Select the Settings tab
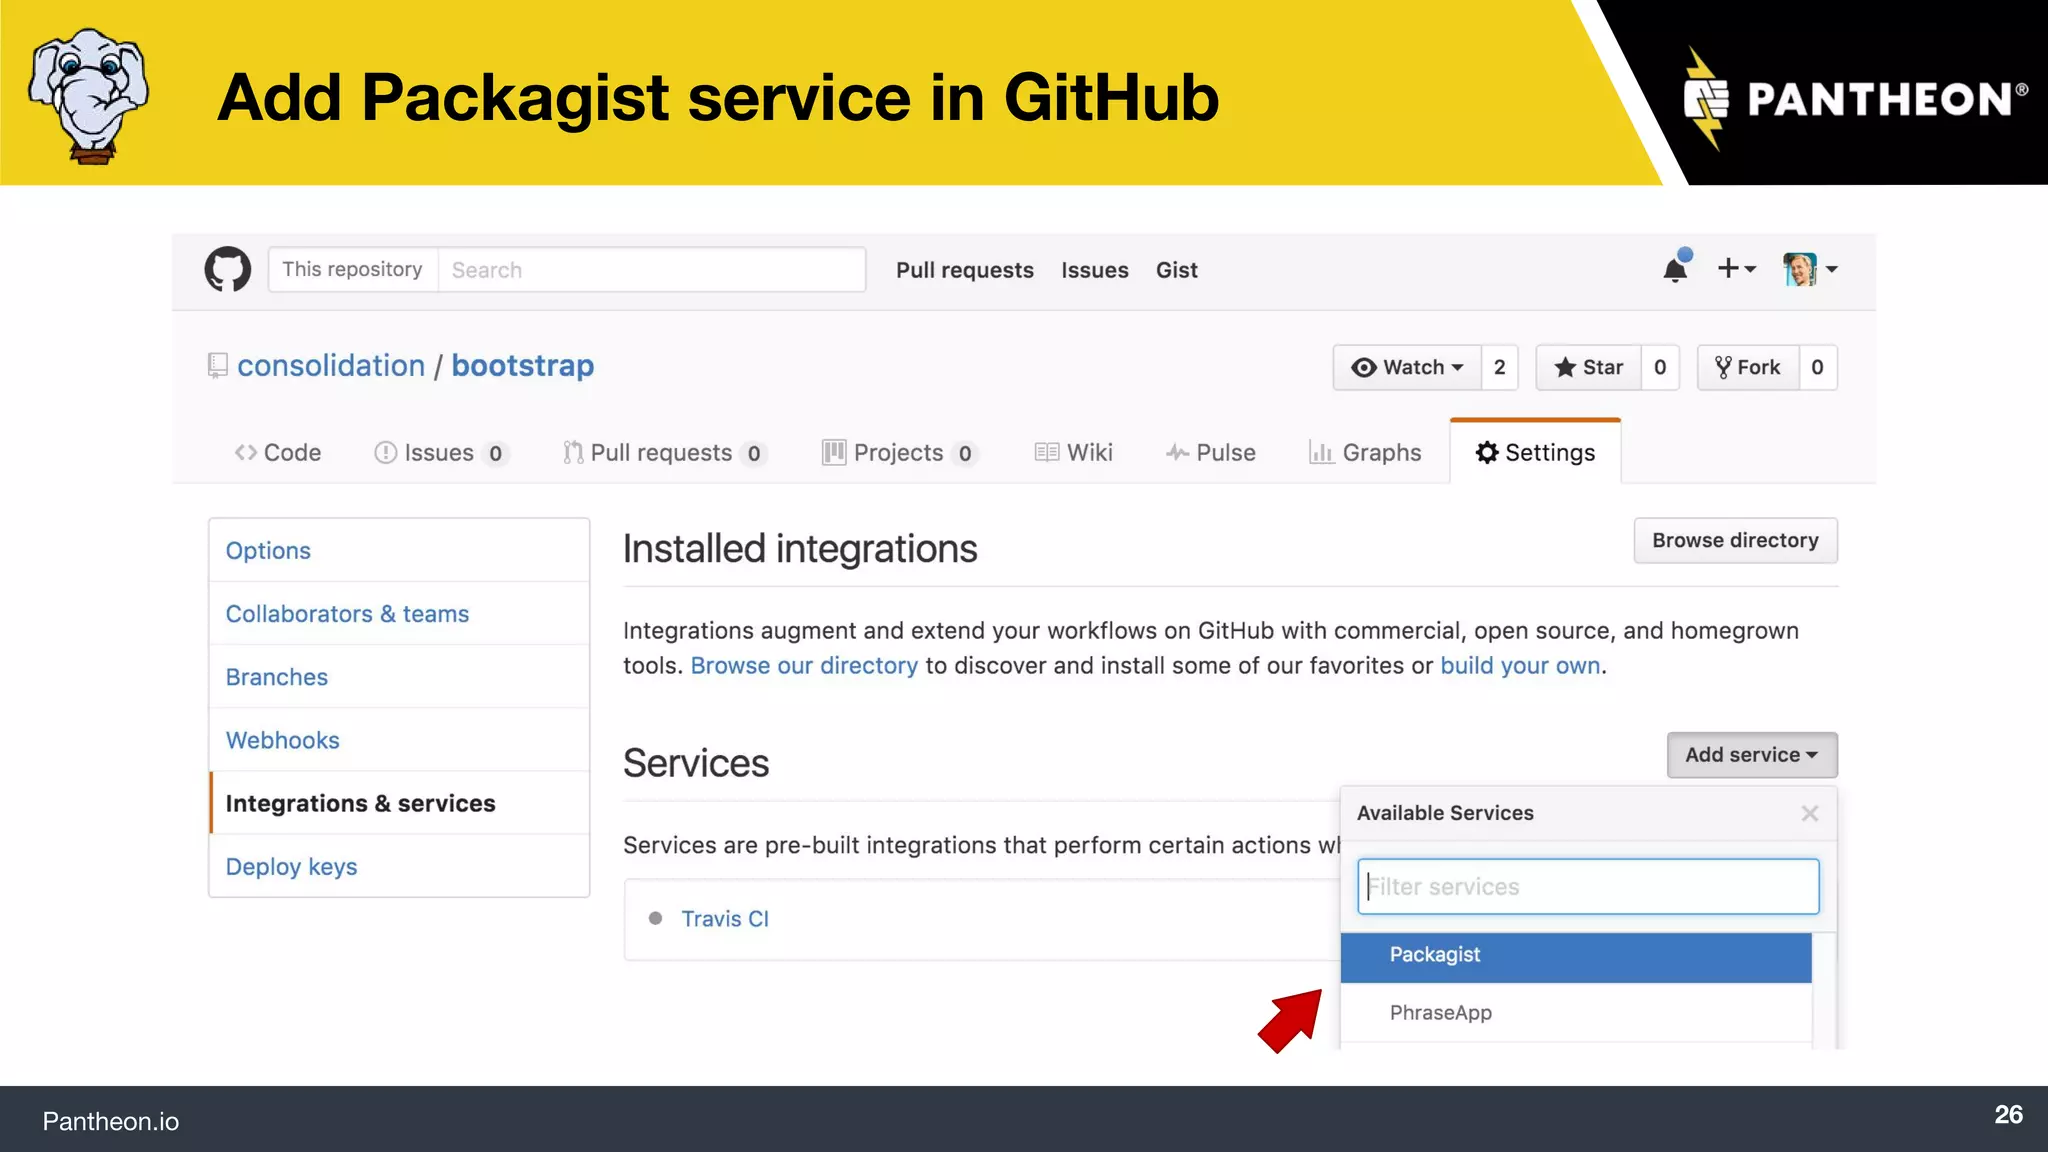This screenshot has width=2048, height=1152. pyautogui.click(x=1535, y=452)
